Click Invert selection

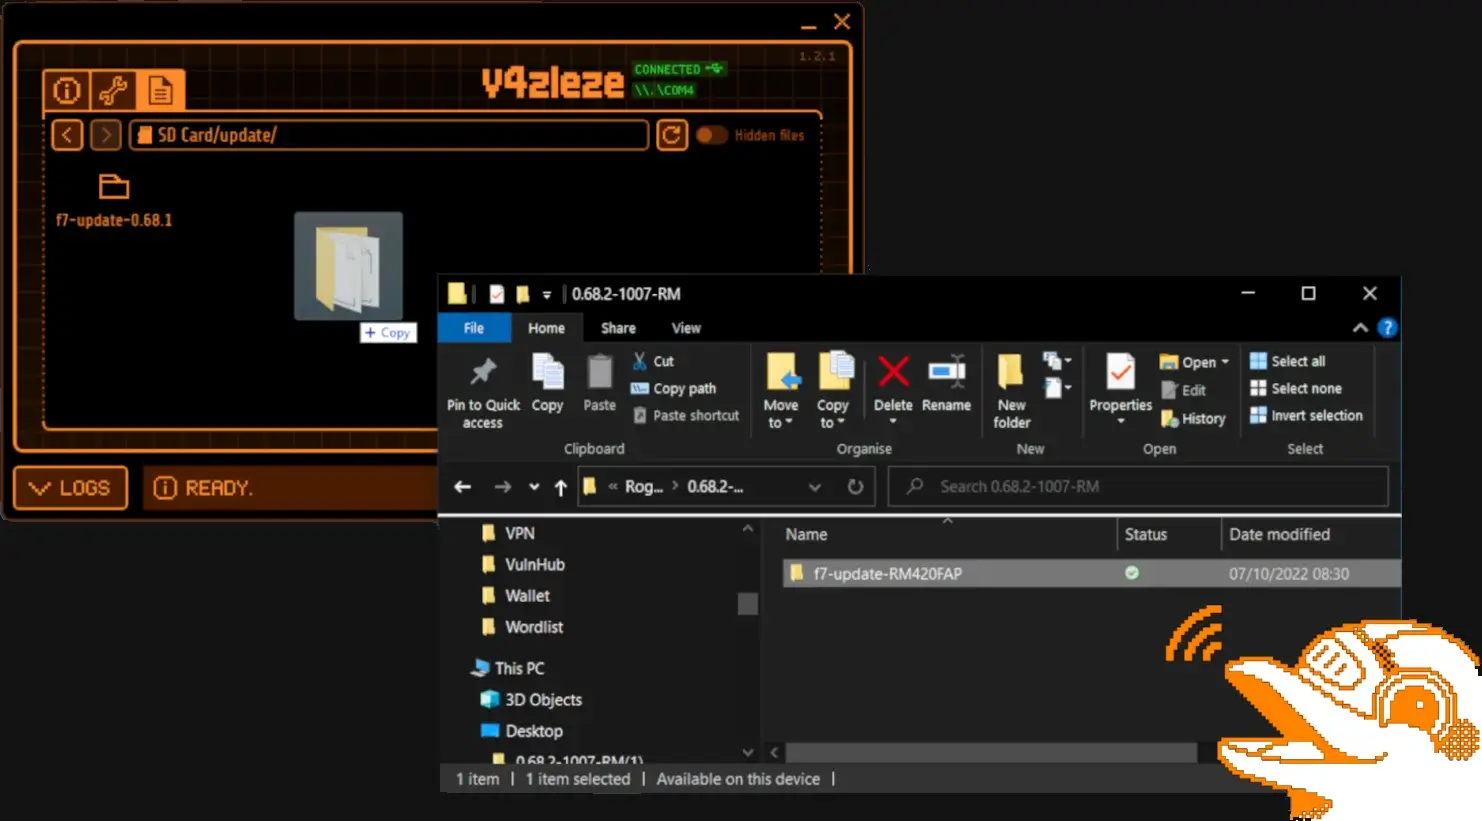(x=1315, y=415)
